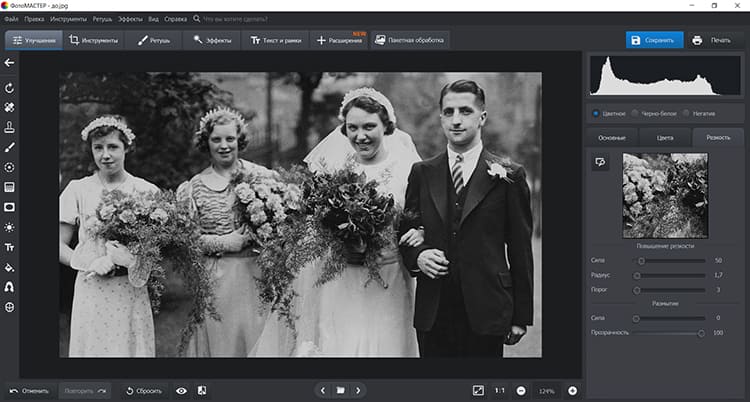Image resolution: width=750 pixels, height=402 pixels.
Task: Select the Stamp tool in left sidebar
Action: point(9,127)
